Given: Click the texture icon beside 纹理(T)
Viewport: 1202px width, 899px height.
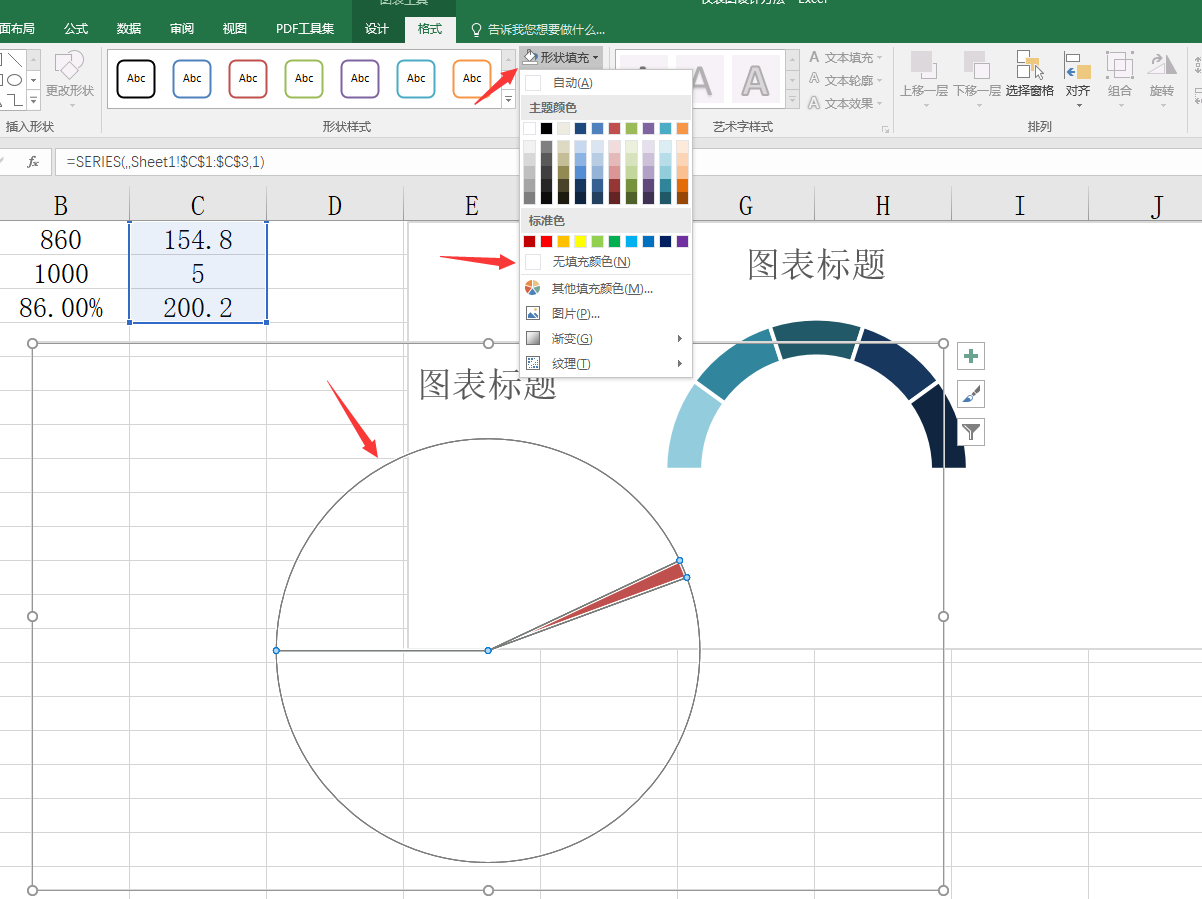Looking at the screenshot, I should pyautogui.click(x=533, y=363).
